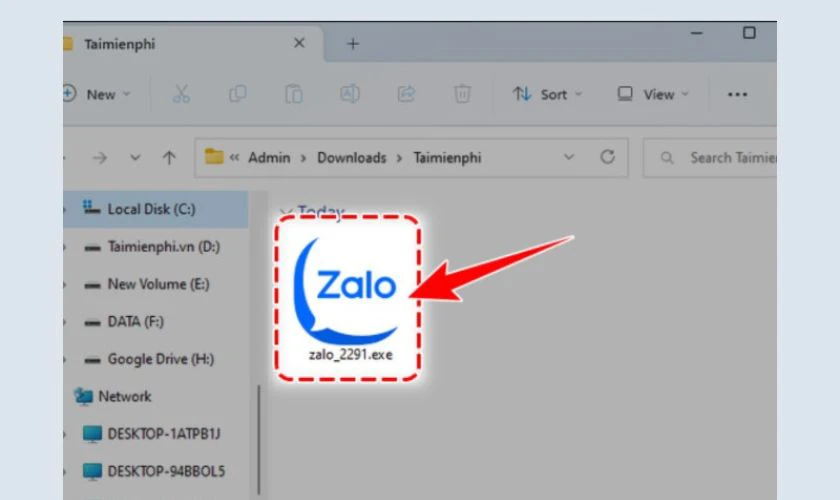Select the zalo_2291.exe file
This screenshot has height=500, width=840.
tap(347, 295)
